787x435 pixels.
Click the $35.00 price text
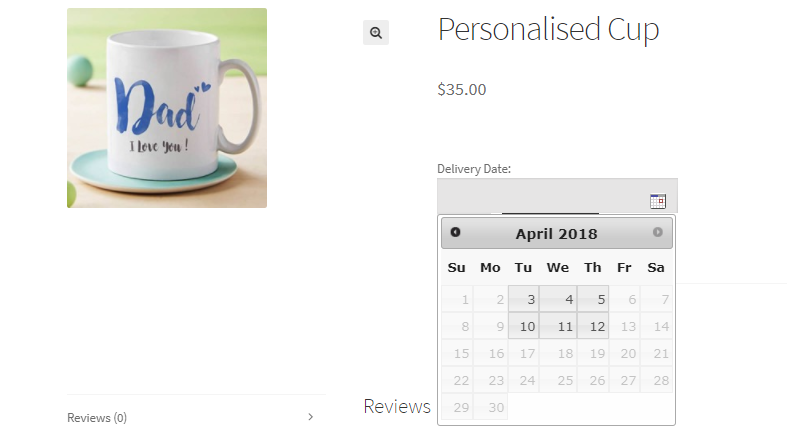tap(462, 90)
